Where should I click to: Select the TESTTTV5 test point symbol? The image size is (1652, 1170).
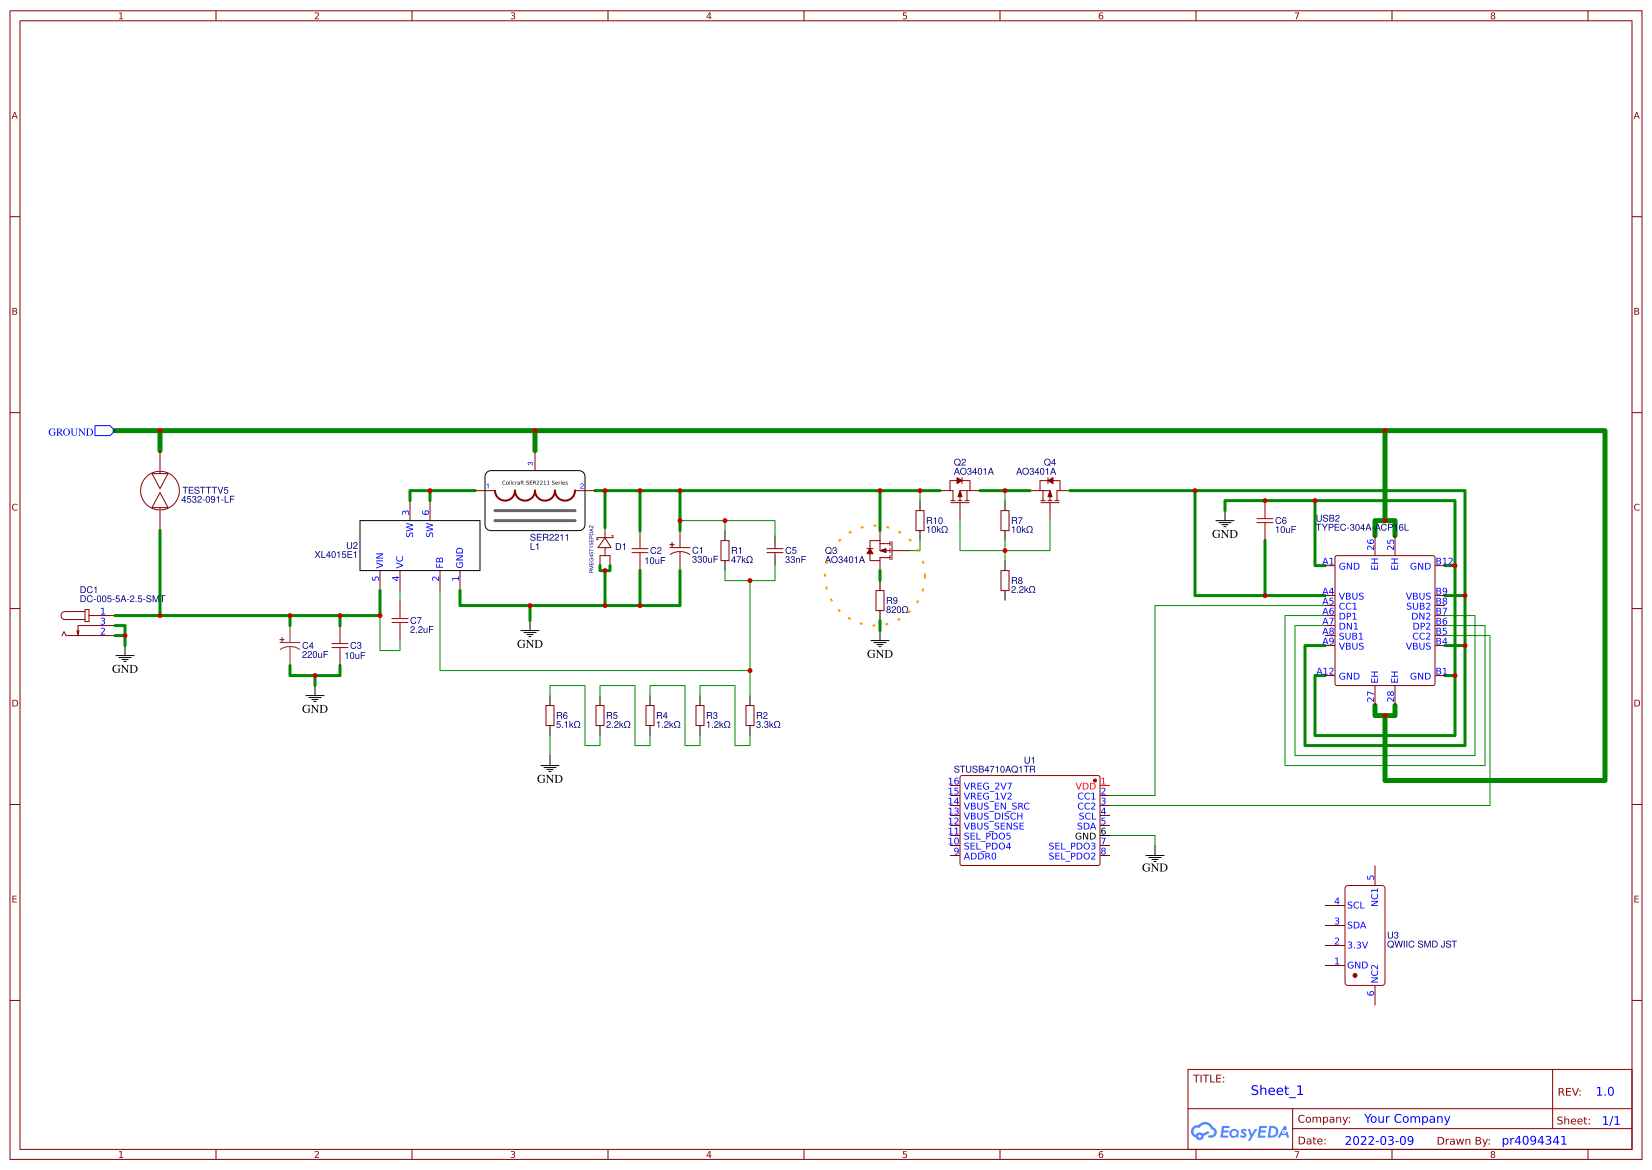[159, 490]
